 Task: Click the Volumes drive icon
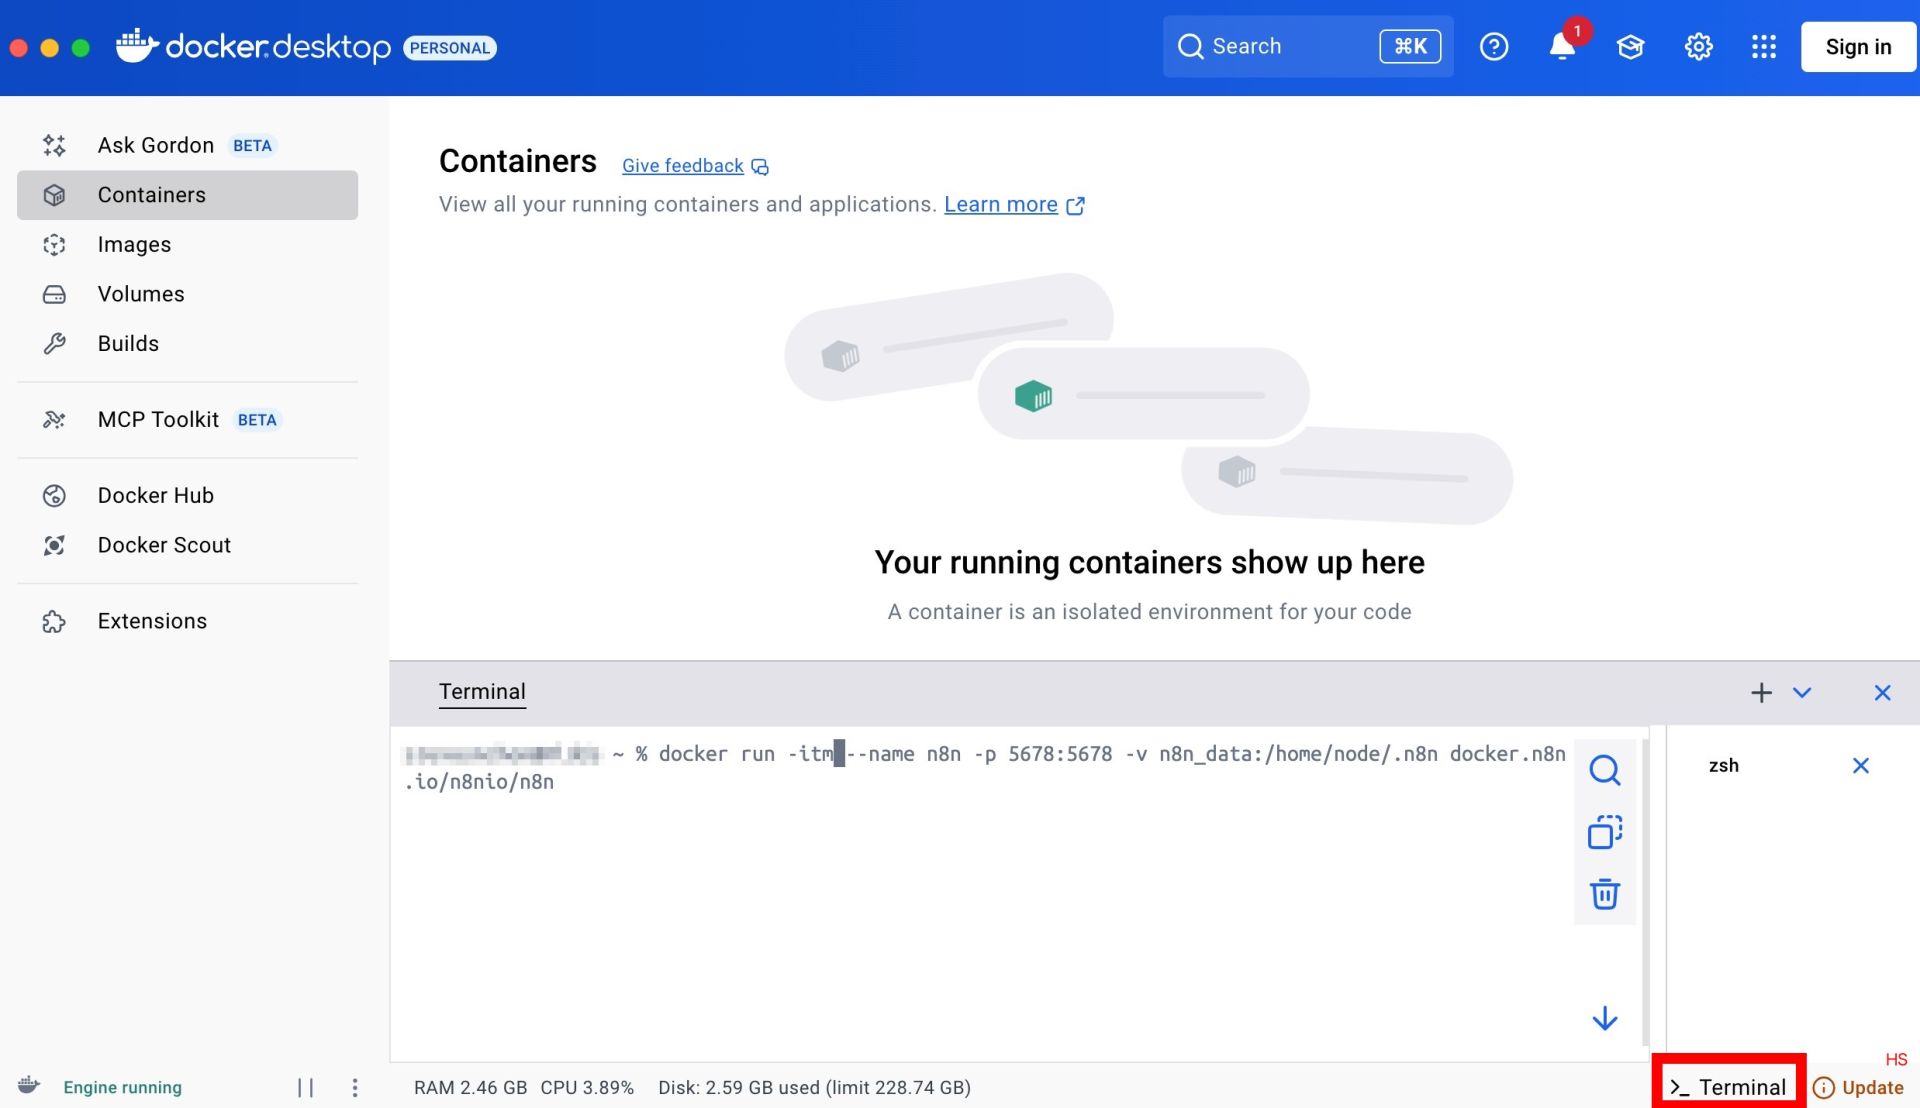(54, 294)
